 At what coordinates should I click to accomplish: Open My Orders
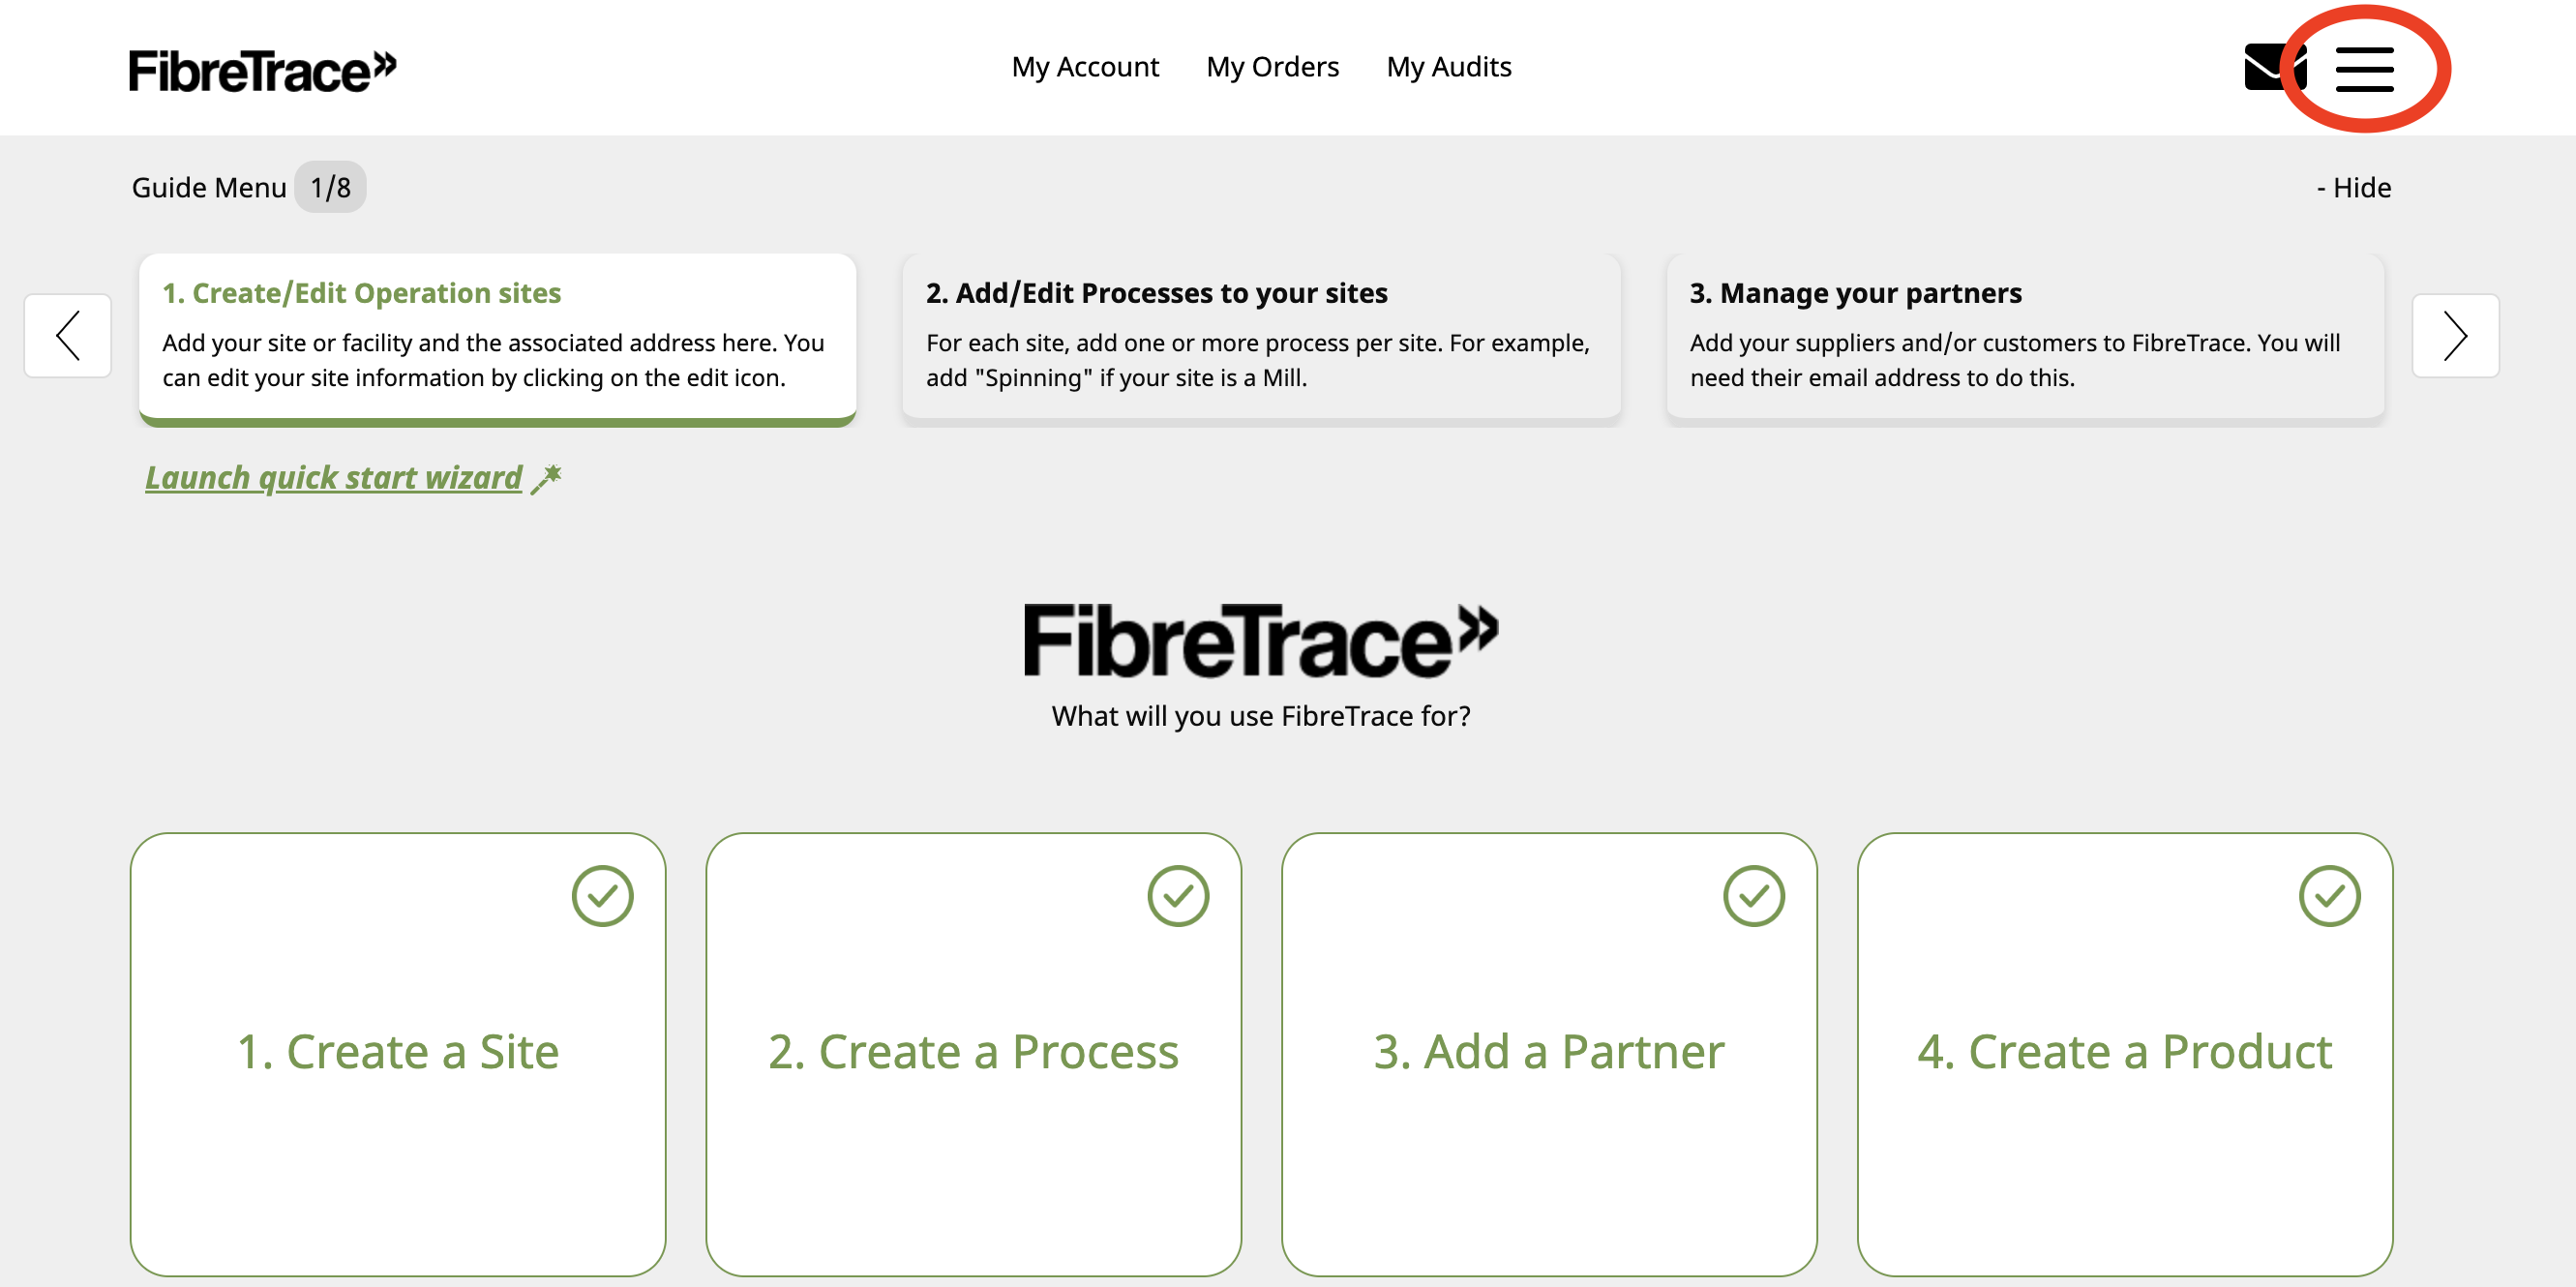click(1272, 67)
